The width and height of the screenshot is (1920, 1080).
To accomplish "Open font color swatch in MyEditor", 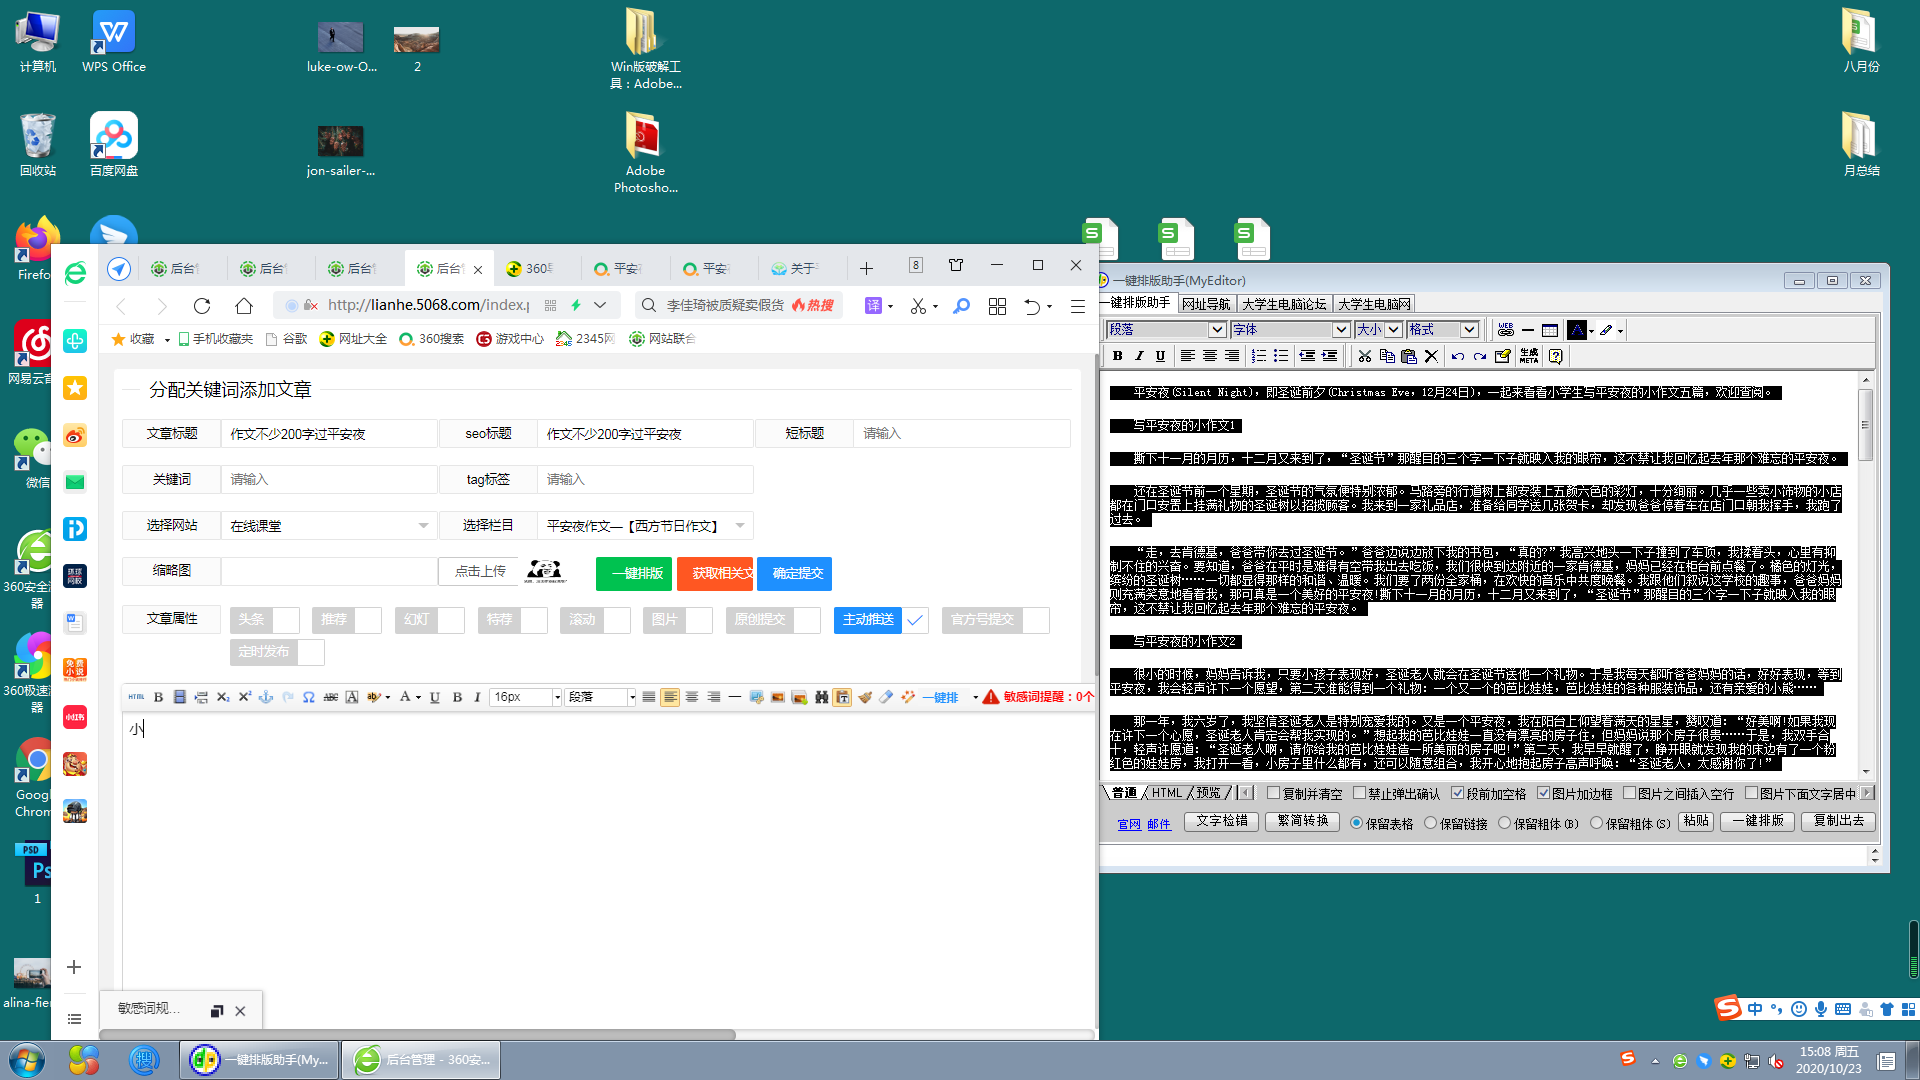I will click(1577, 330).
